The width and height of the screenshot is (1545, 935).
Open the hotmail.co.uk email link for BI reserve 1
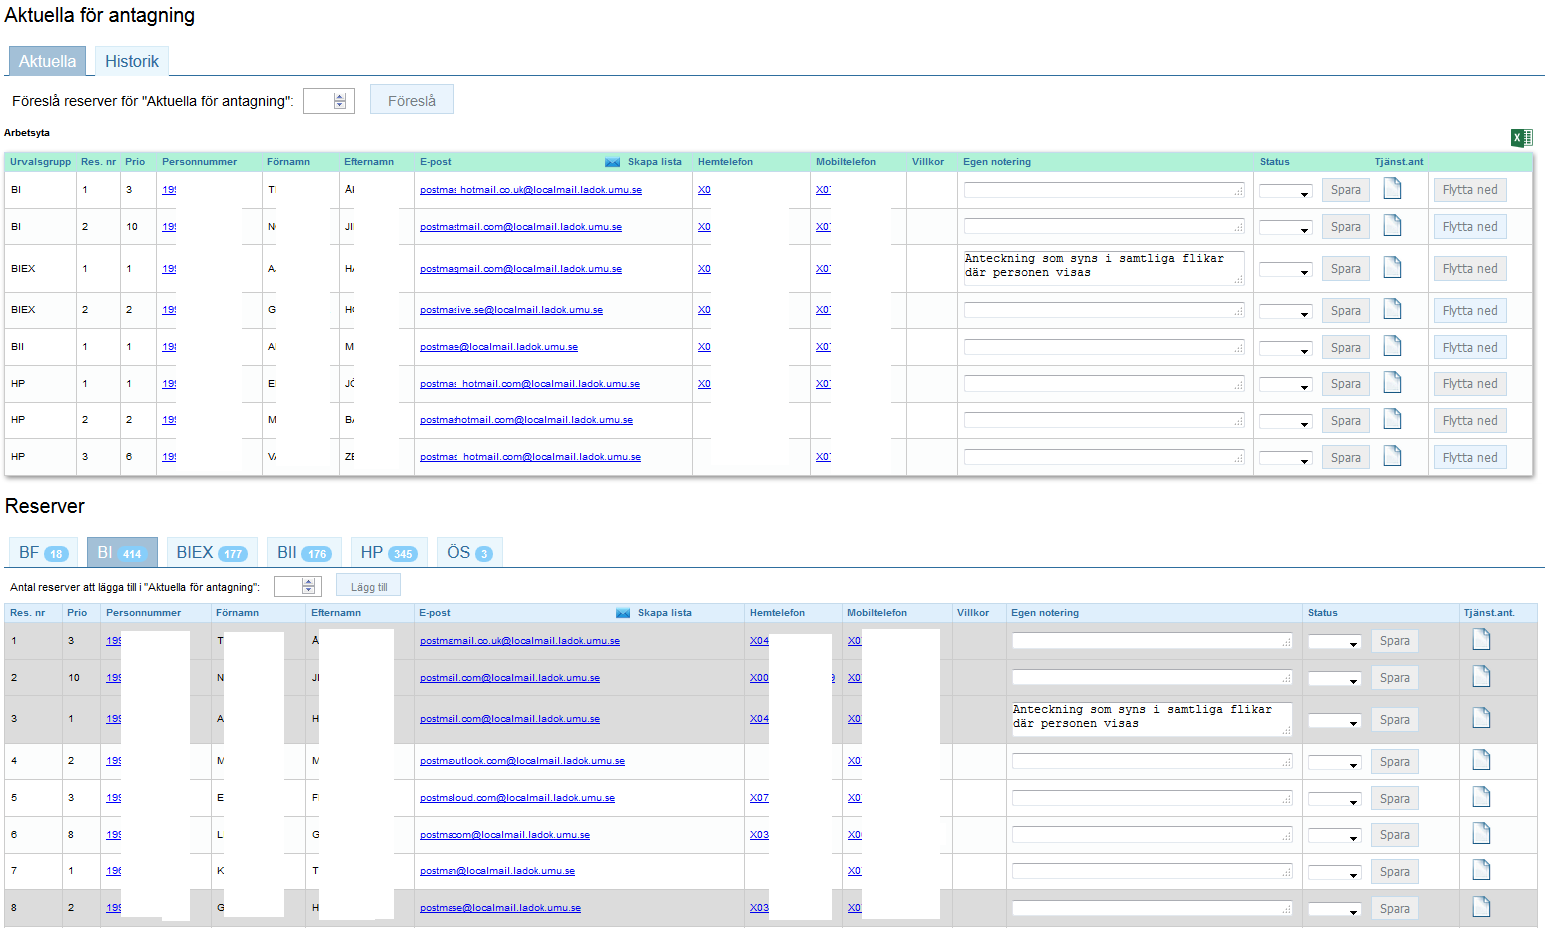pyautogui.click(x=531, y=190)
